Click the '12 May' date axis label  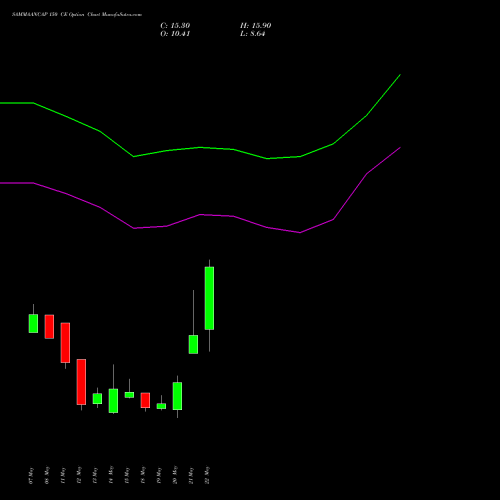pos(79,476)
